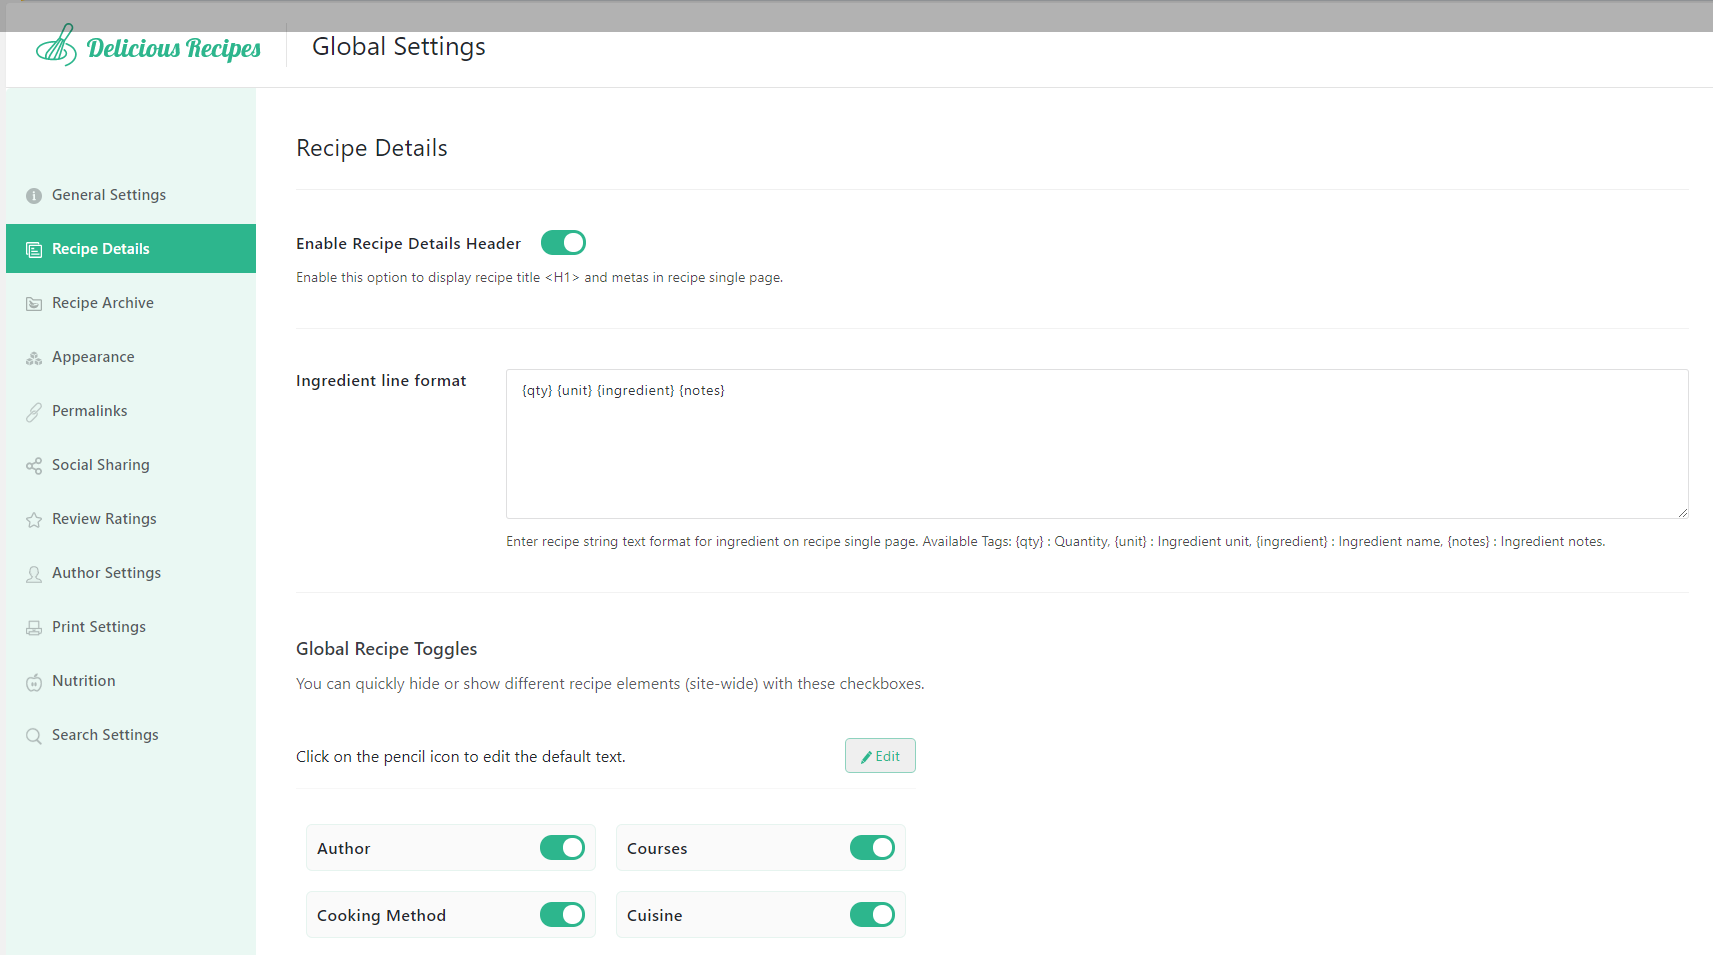1713x955 pixels.
Task: Click the Author Settings person icon
Action: click(34, 573)
